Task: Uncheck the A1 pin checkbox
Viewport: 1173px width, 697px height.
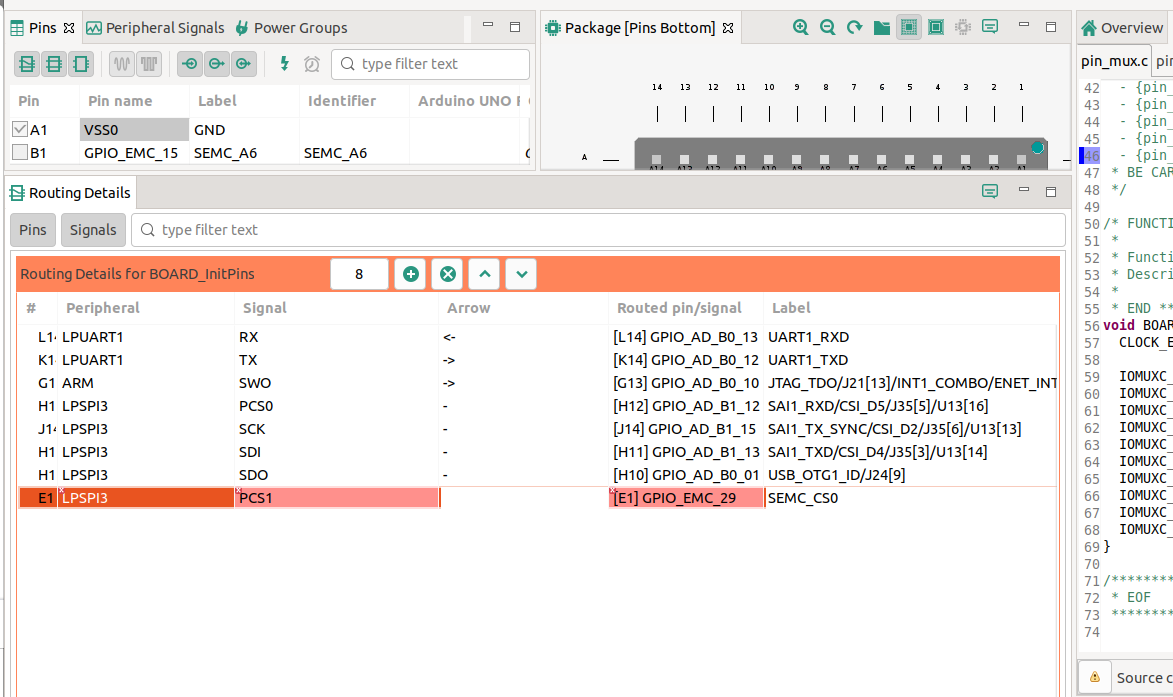Action: click(x=20, y=129)
